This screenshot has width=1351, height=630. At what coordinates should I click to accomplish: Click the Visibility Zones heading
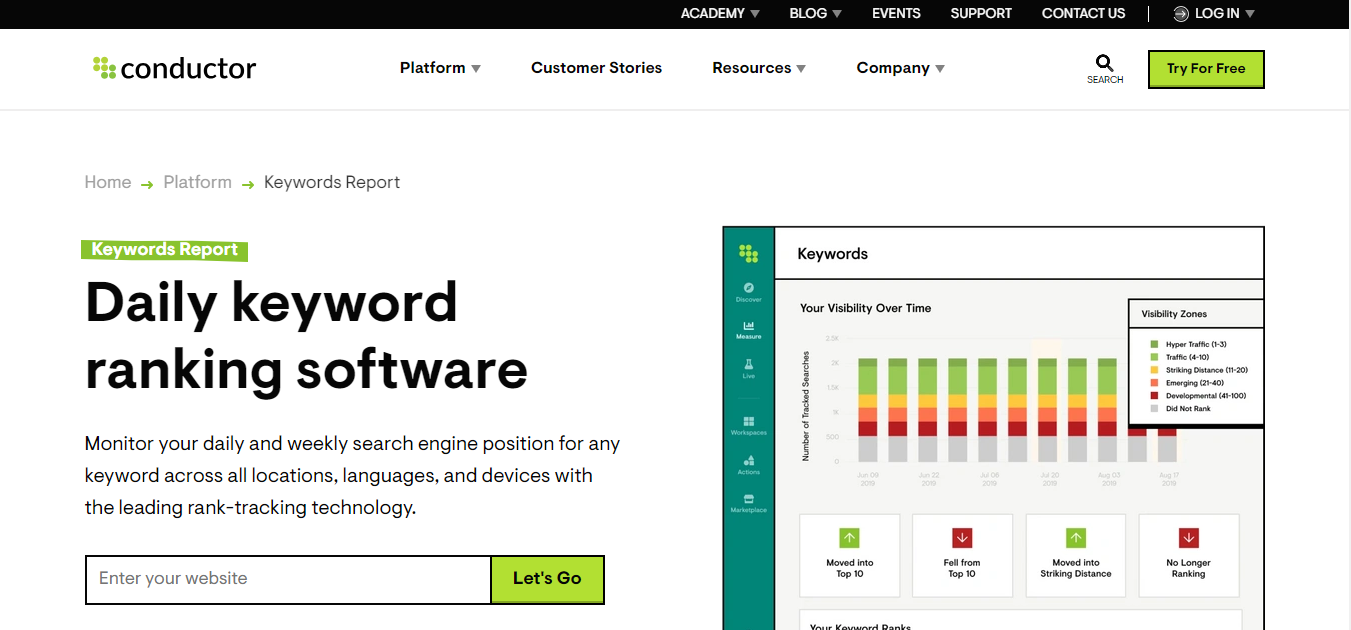coord(1174,314)
